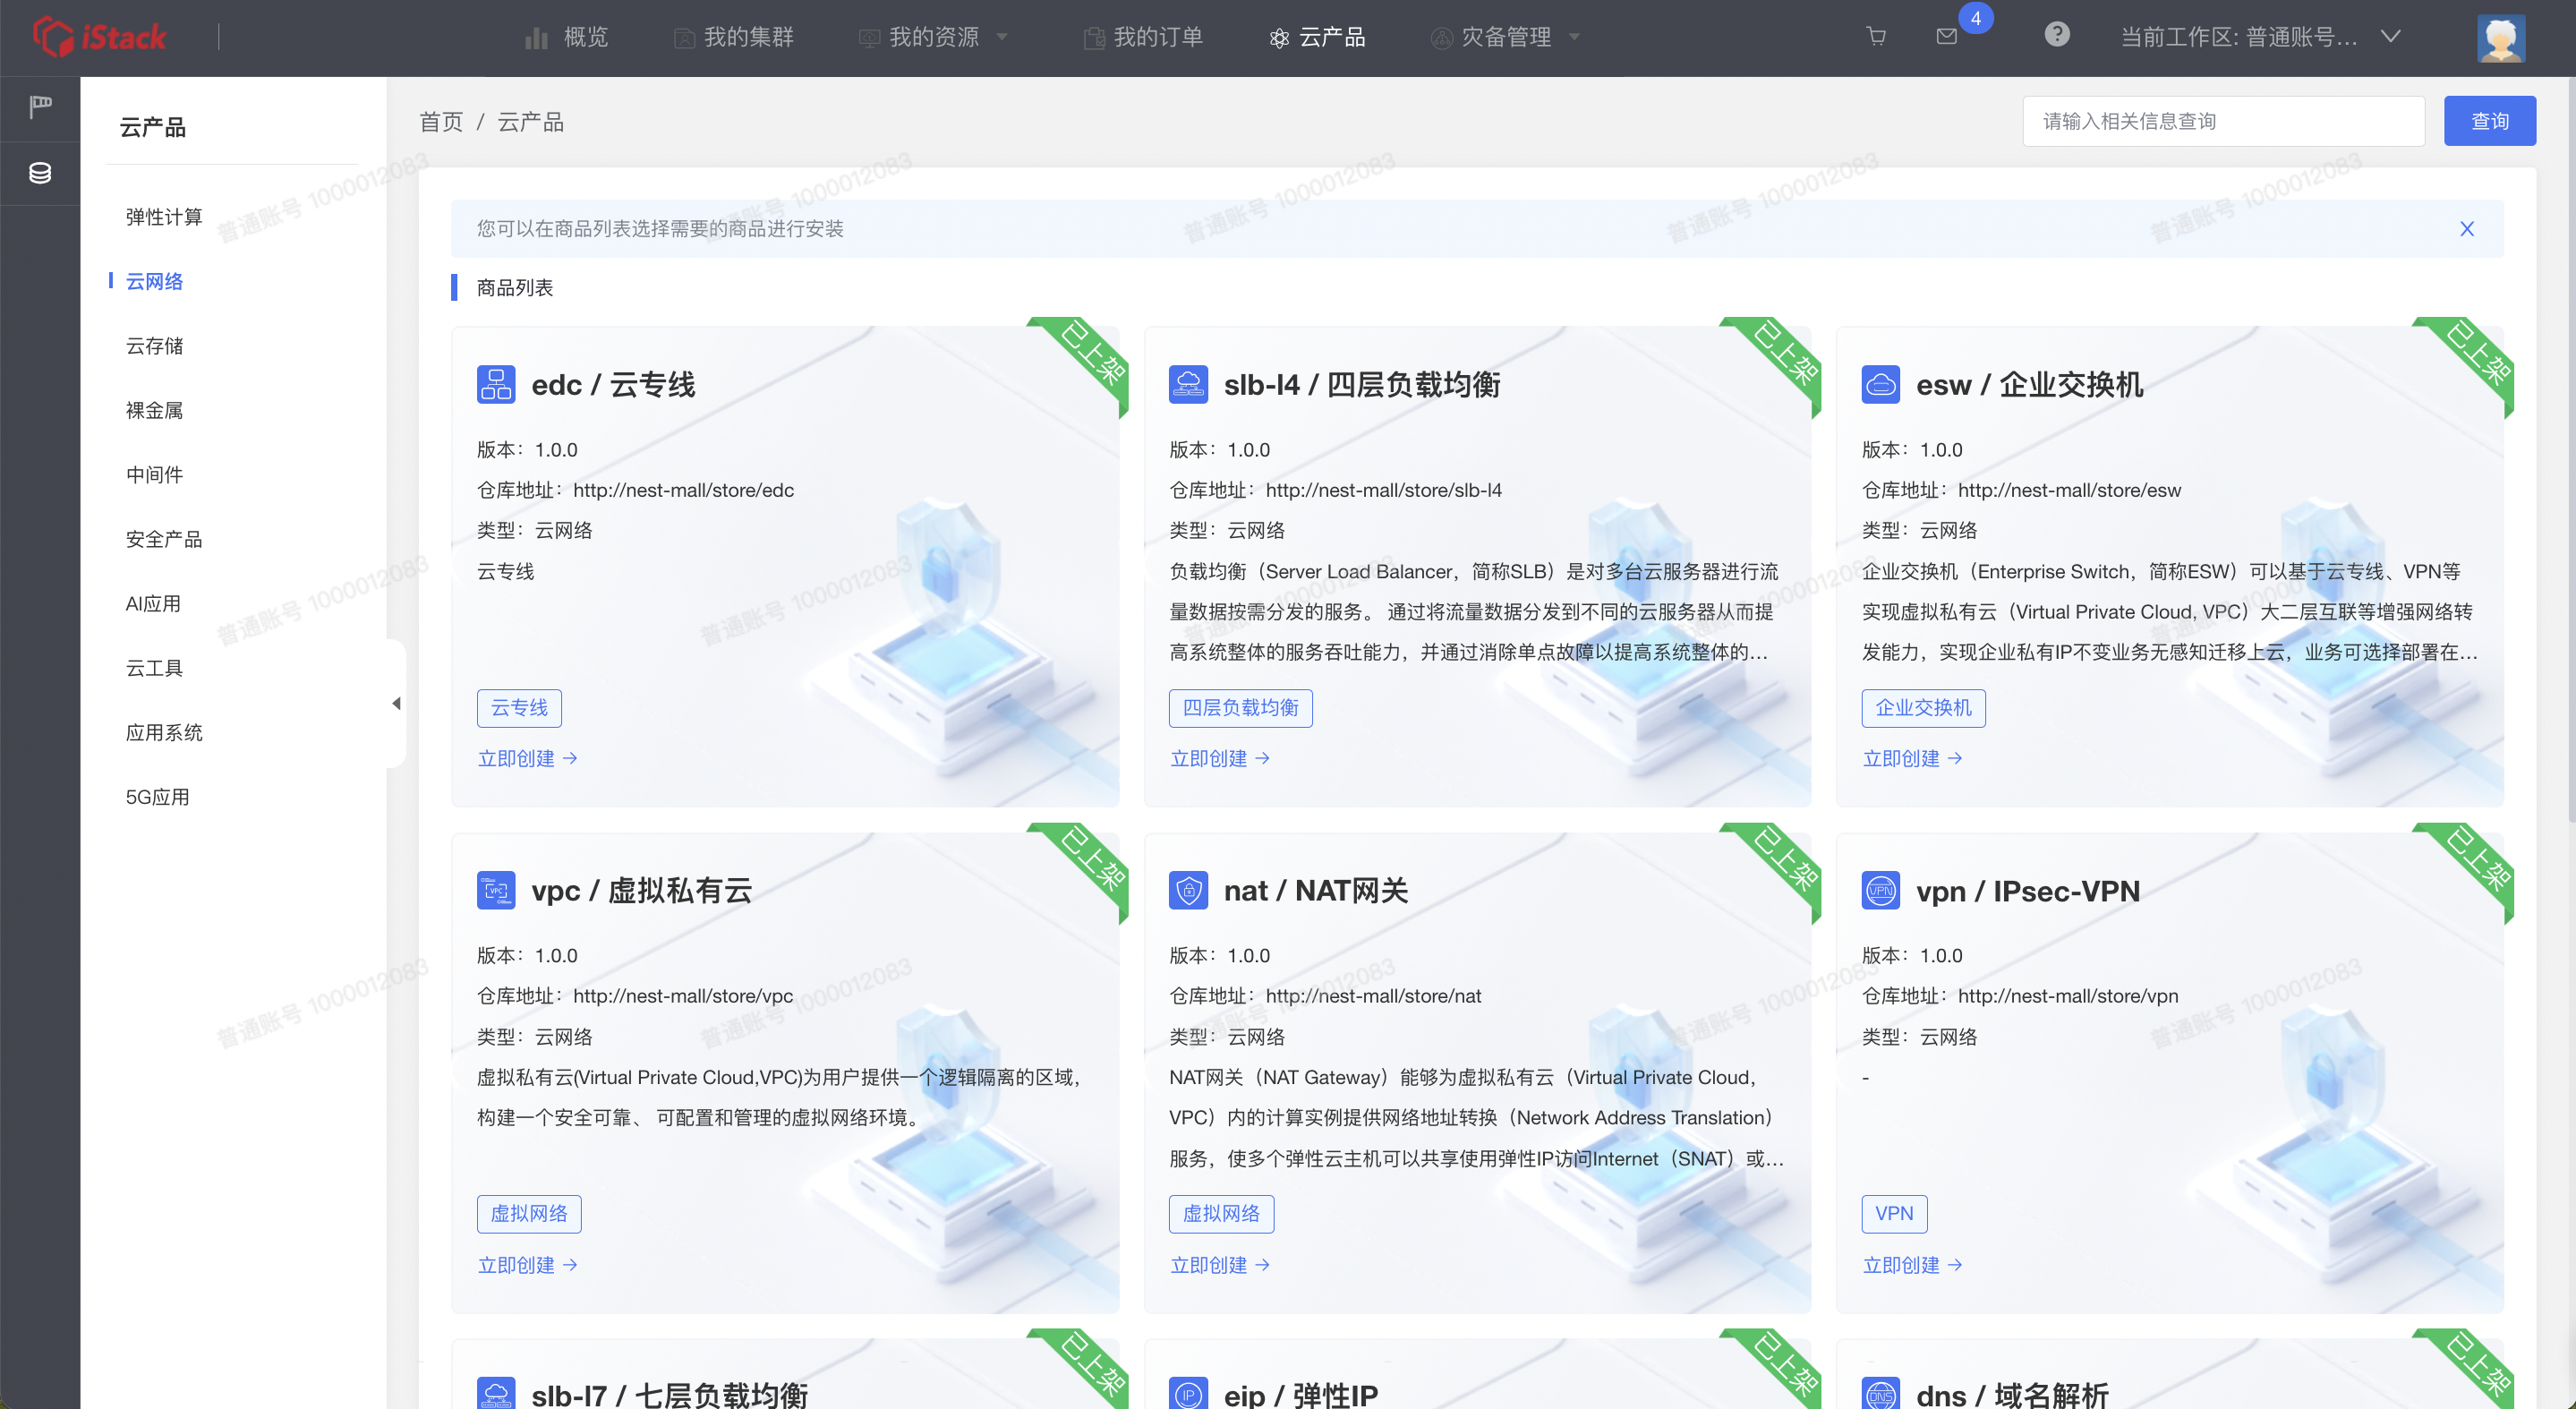Open the 当前工作区 workspace dropdown
The height and width of the screenshot is (1409, 2576).
[x=2260, y=37]
